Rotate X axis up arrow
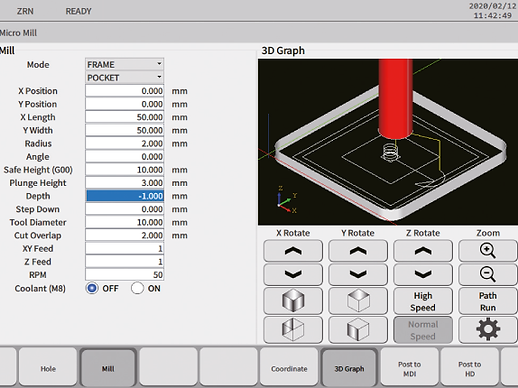518x388 pixels. (293, 251)
